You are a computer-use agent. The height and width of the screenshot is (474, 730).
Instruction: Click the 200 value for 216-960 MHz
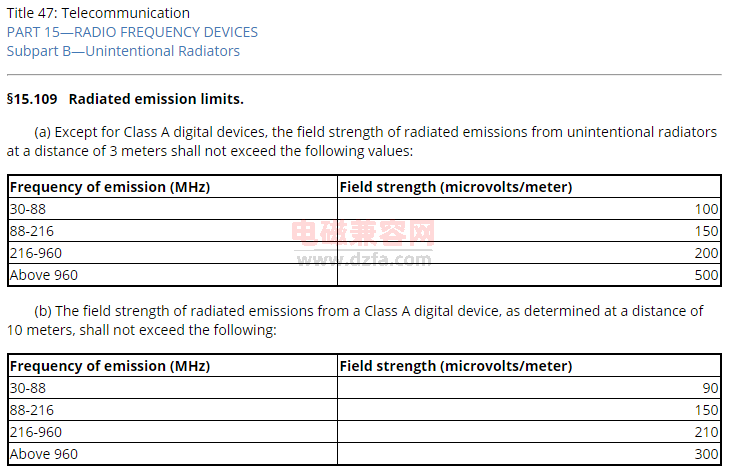point(706,253)
